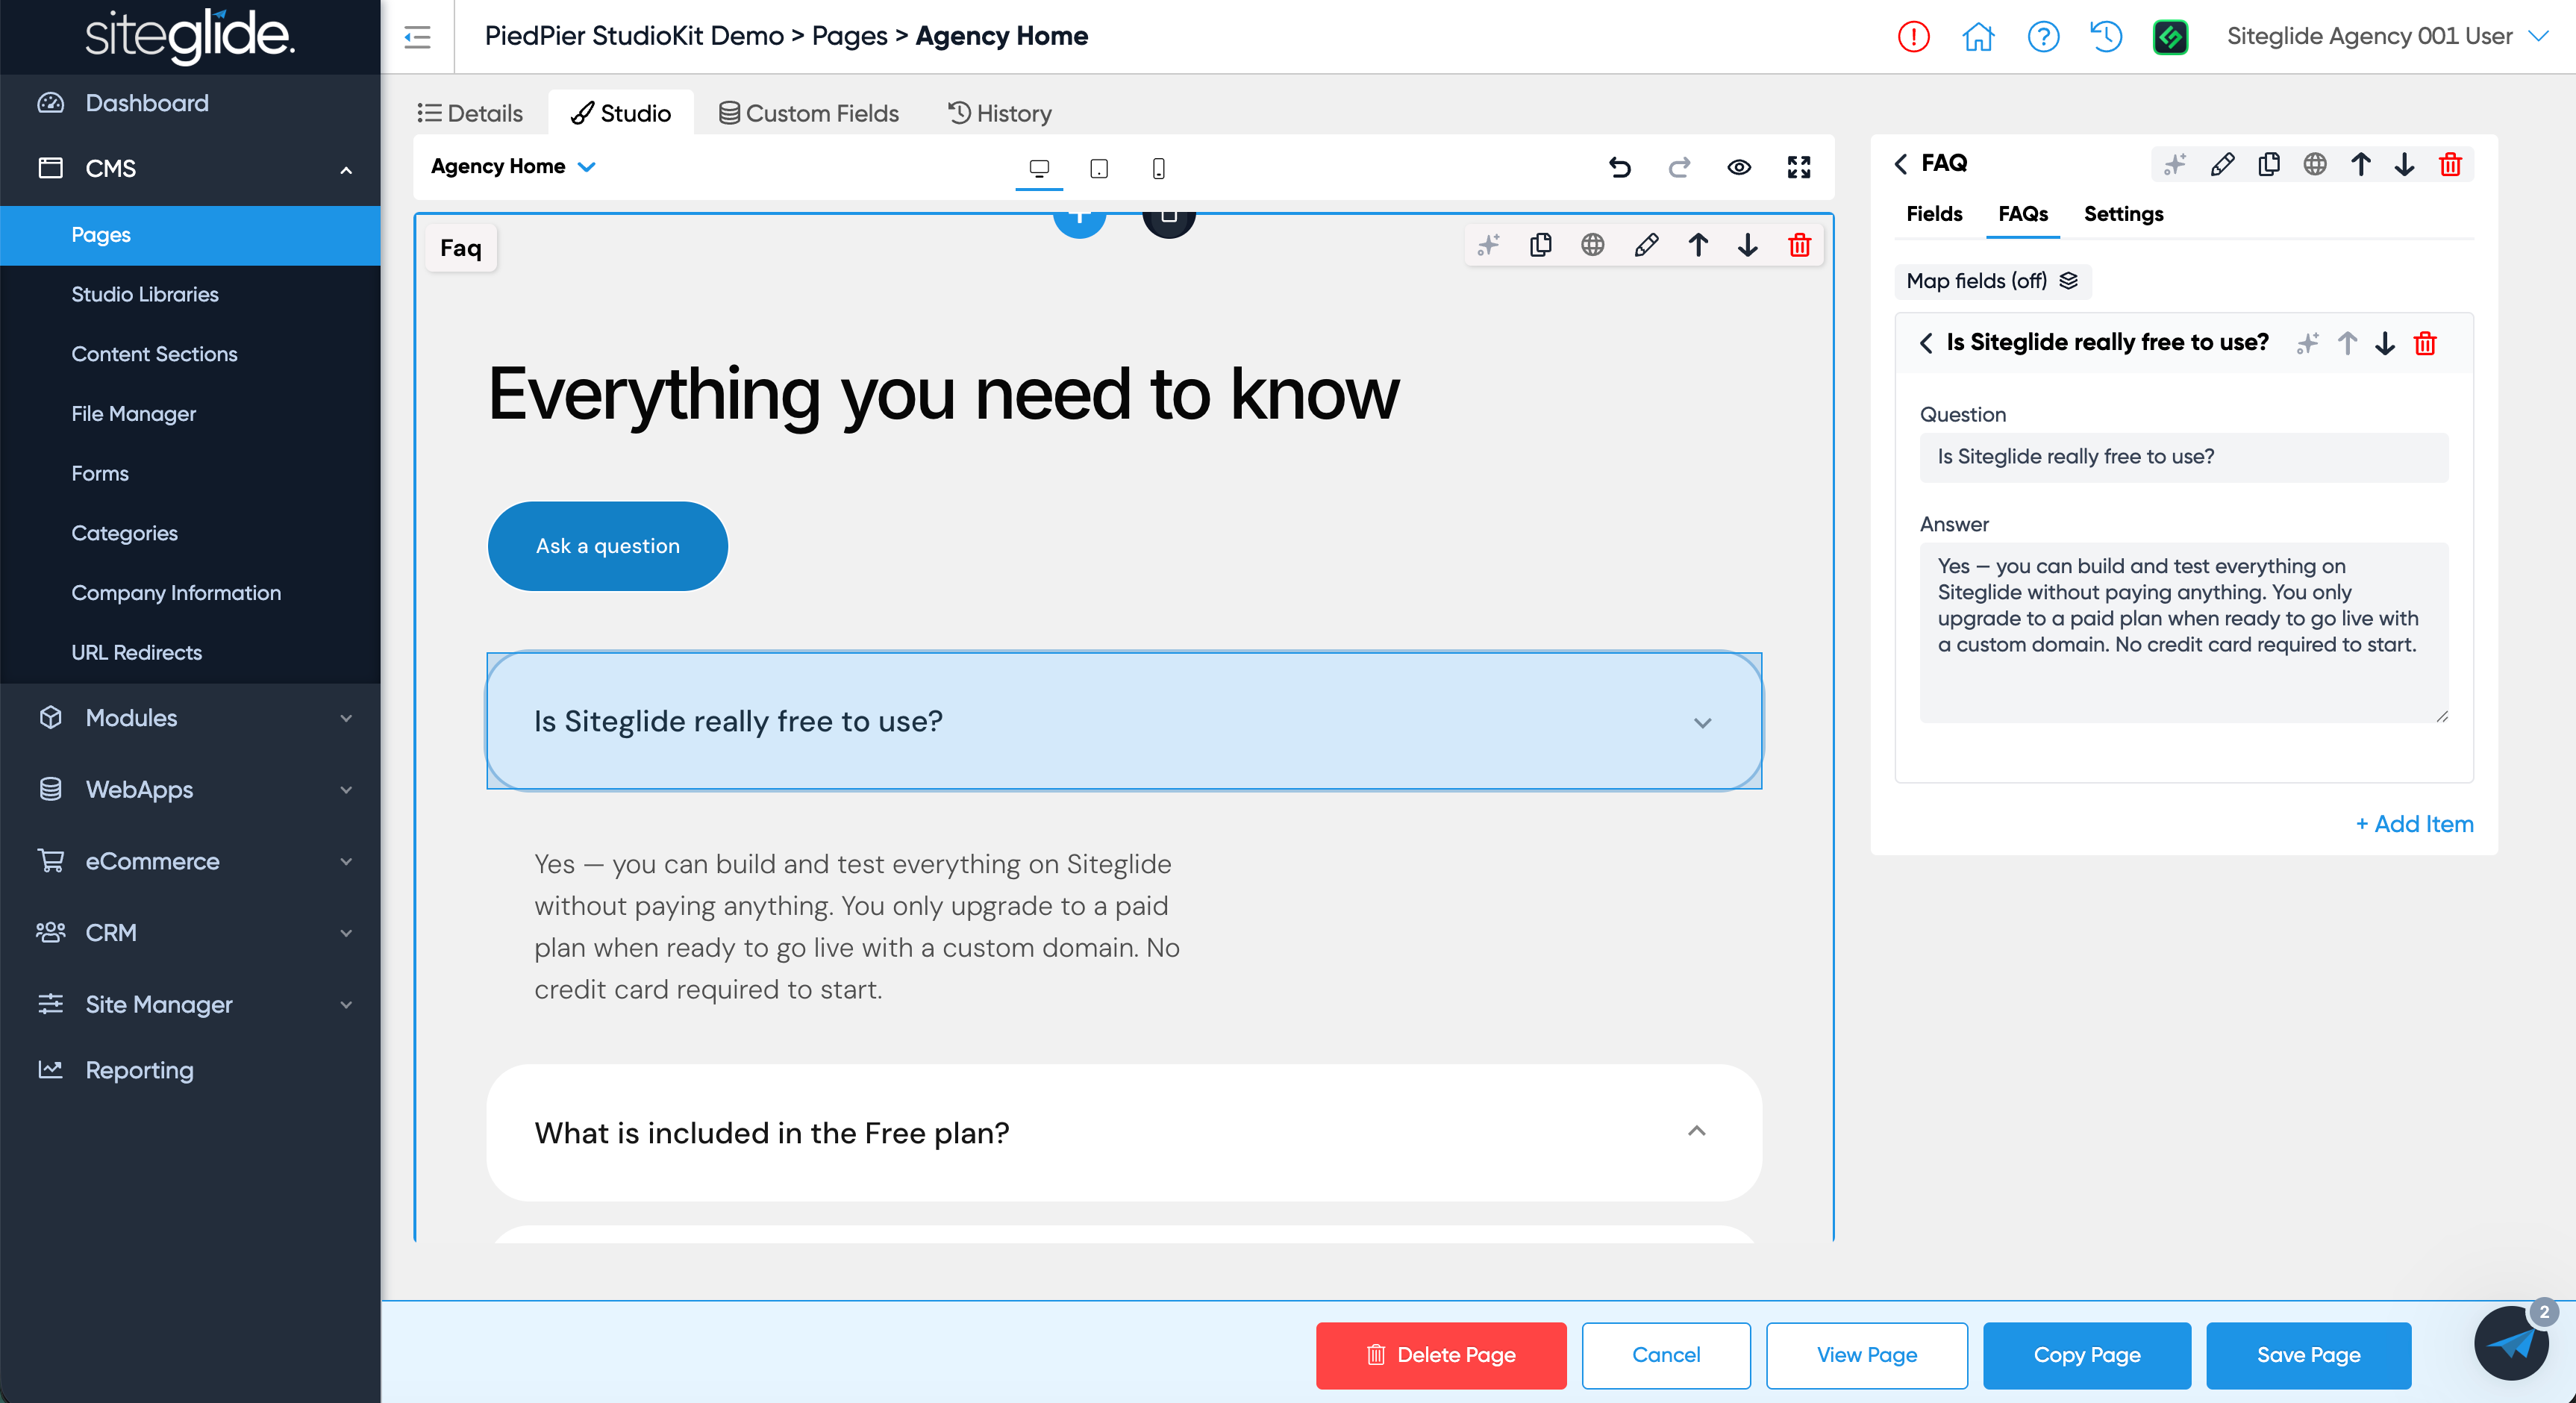
Task: Toggle Map fields (off)
Action: point(1992,281)
